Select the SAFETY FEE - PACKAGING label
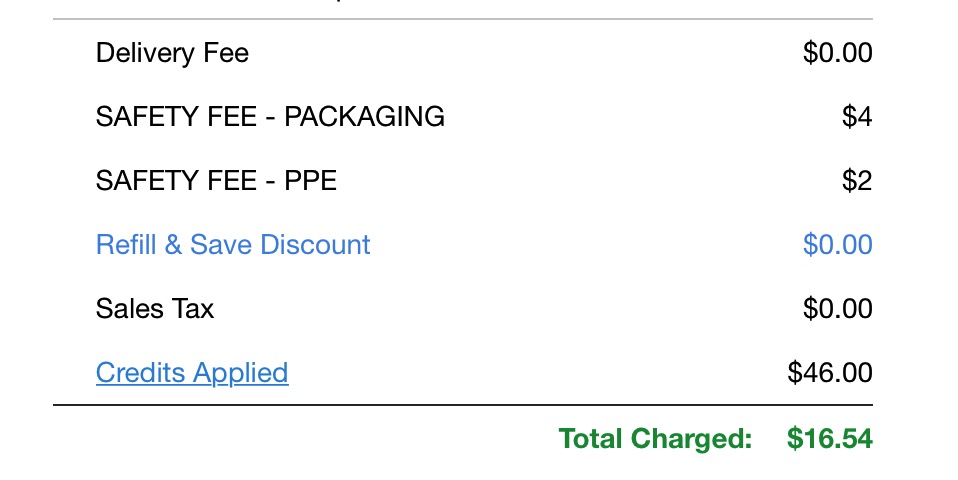958x480 pixels. pos(270,117)
